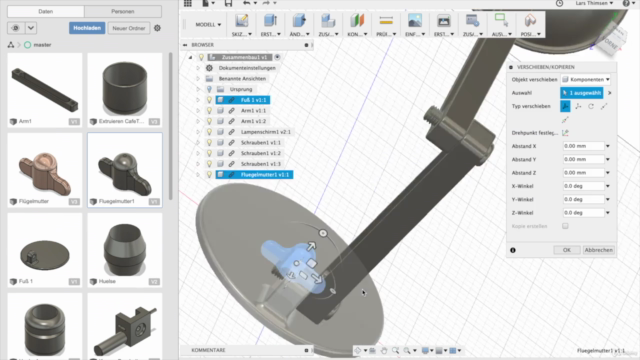Click the Save disk icon
The height and width of the screenshot is (360, 640).
[228, 3]
